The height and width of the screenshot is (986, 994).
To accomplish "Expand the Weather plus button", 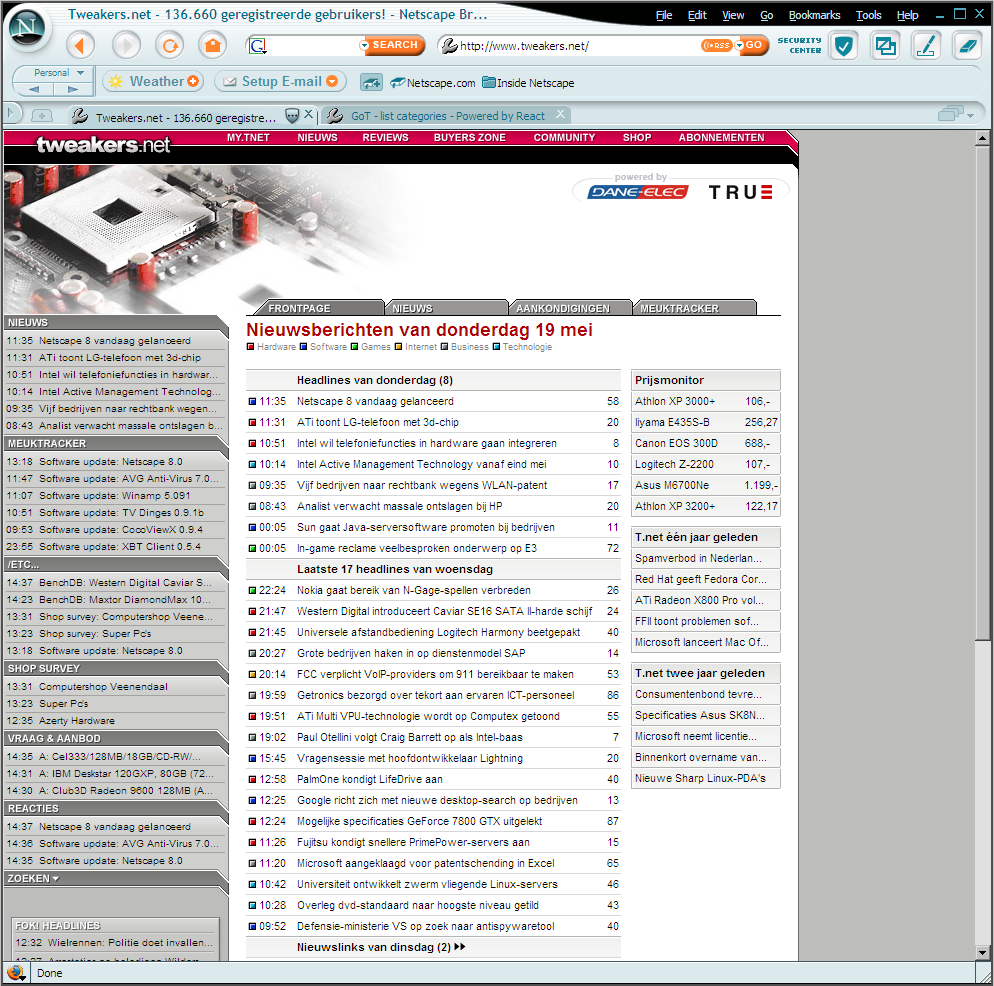I will 193,81.
